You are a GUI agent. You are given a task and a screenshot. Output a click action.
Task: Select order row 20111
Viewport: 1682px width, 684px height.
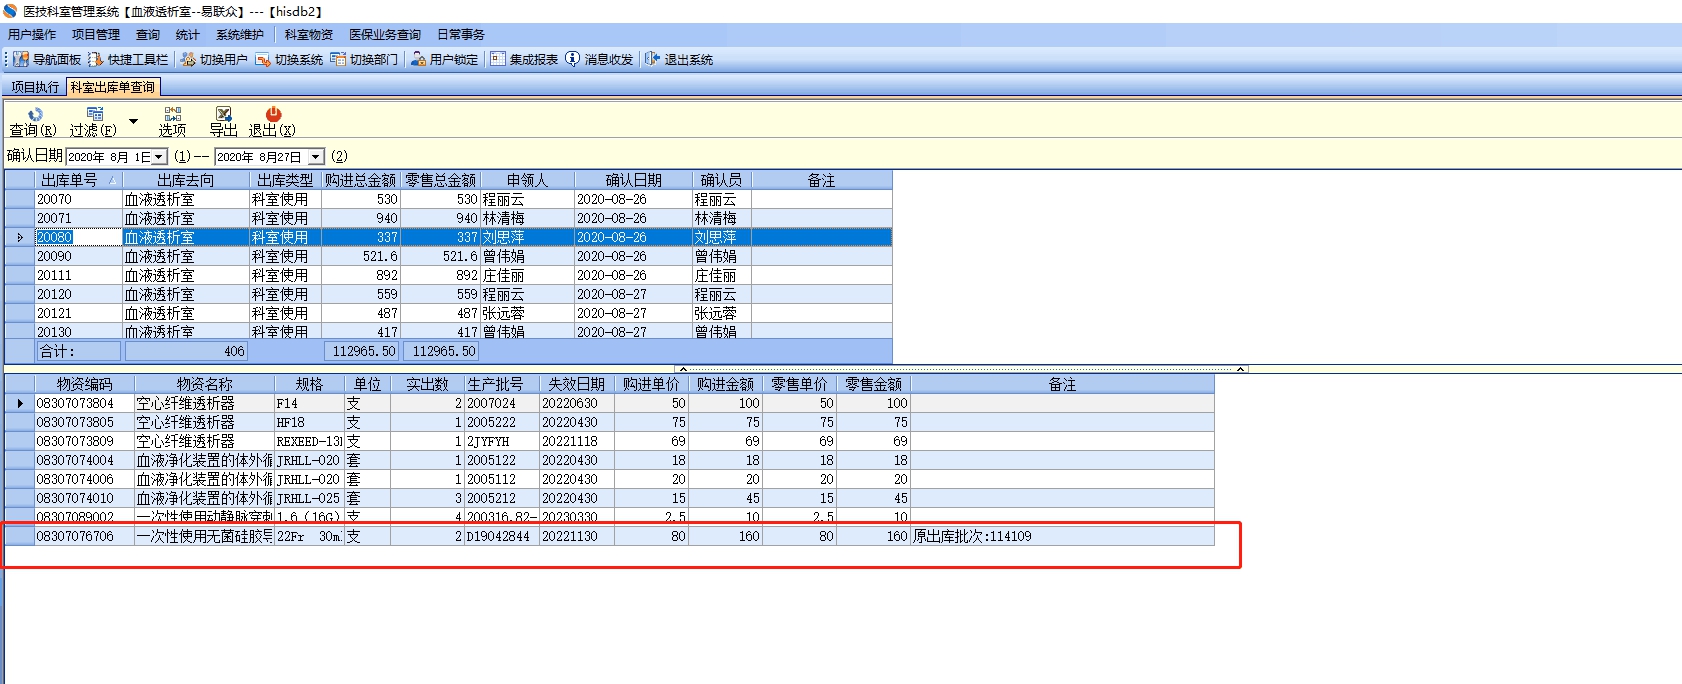pyautogui.click(x=448, y=275)
